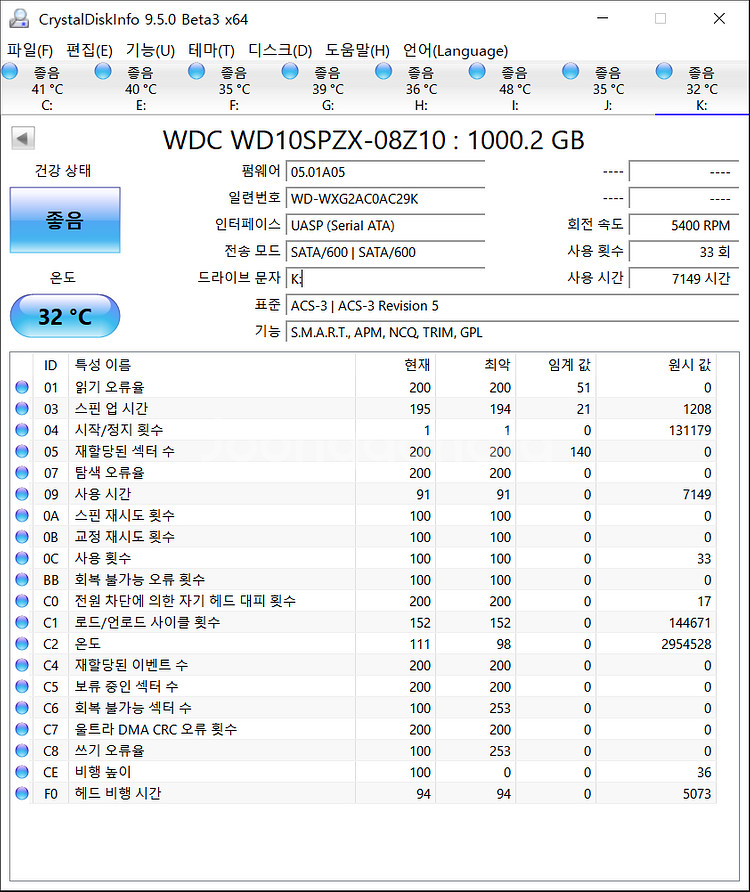Select drive E: with 40 °C

pos(140,88)
